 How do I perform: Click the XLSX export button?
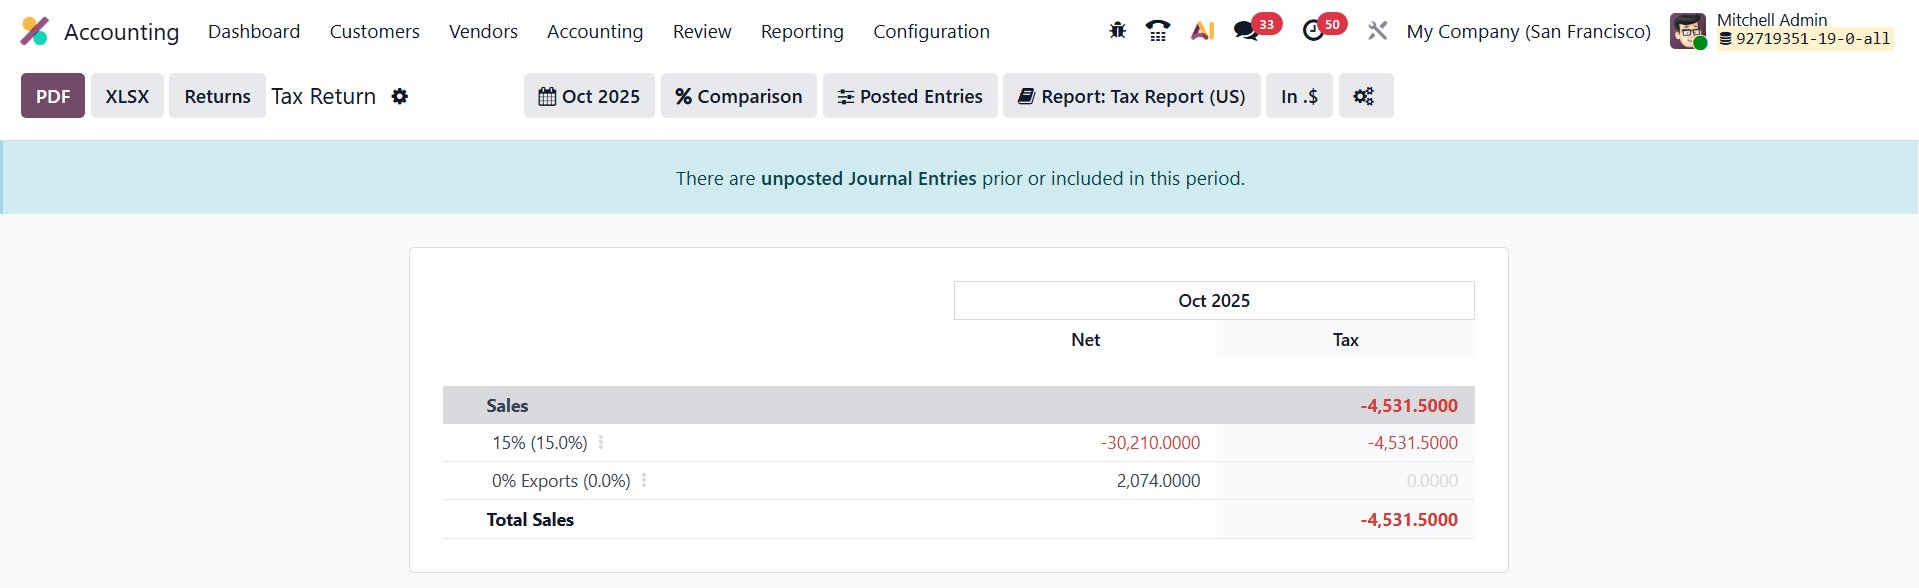tap(127, 96)
